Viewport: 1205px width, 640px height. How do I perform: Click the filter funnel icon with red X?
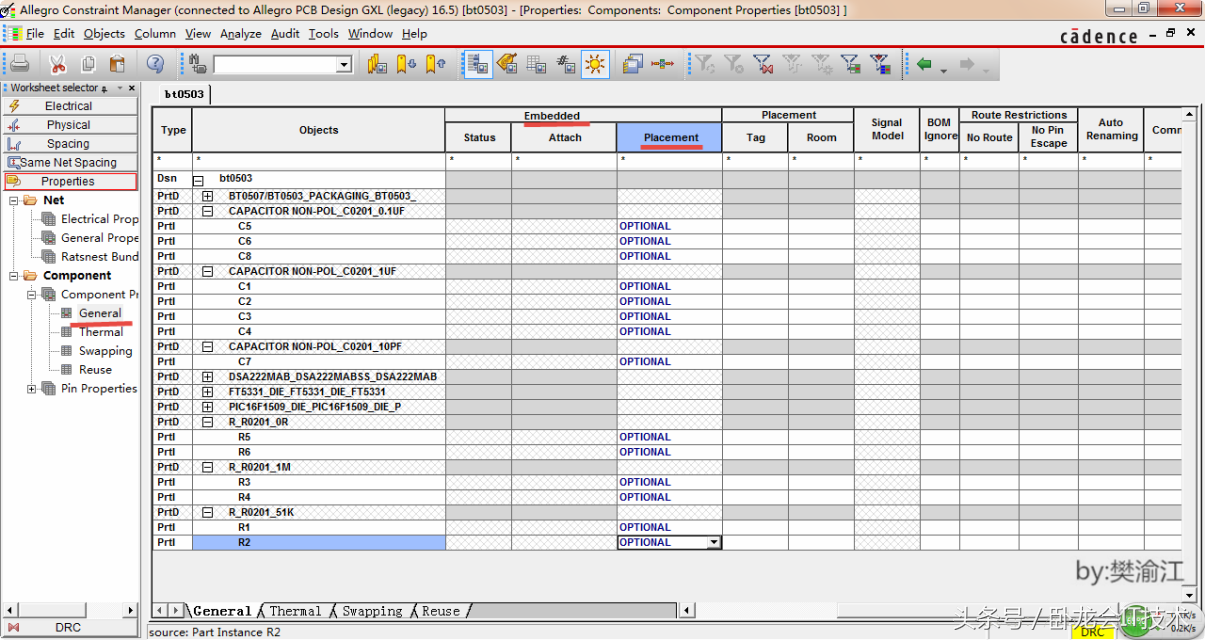pos(763,64)
